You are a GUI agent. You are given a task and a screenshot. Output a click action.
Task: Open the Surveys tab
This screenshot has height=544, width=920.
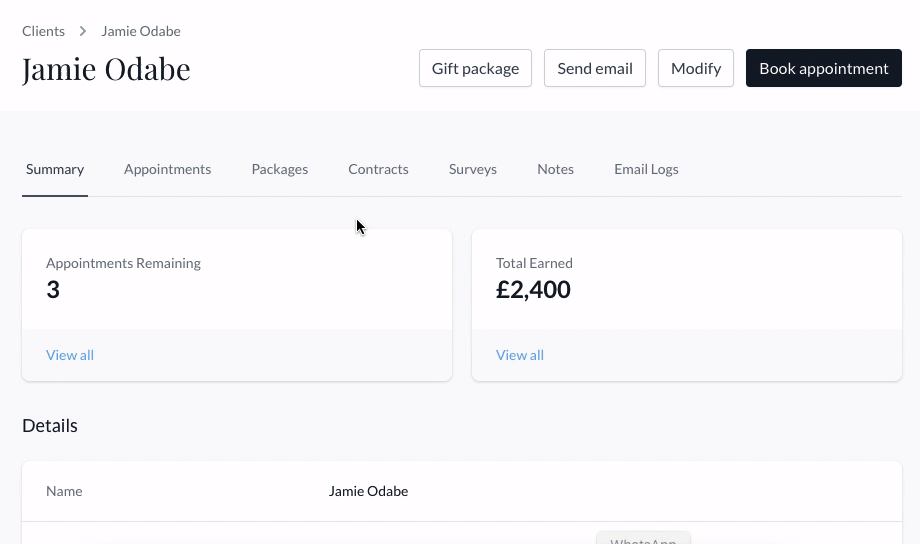coord(473,169)
